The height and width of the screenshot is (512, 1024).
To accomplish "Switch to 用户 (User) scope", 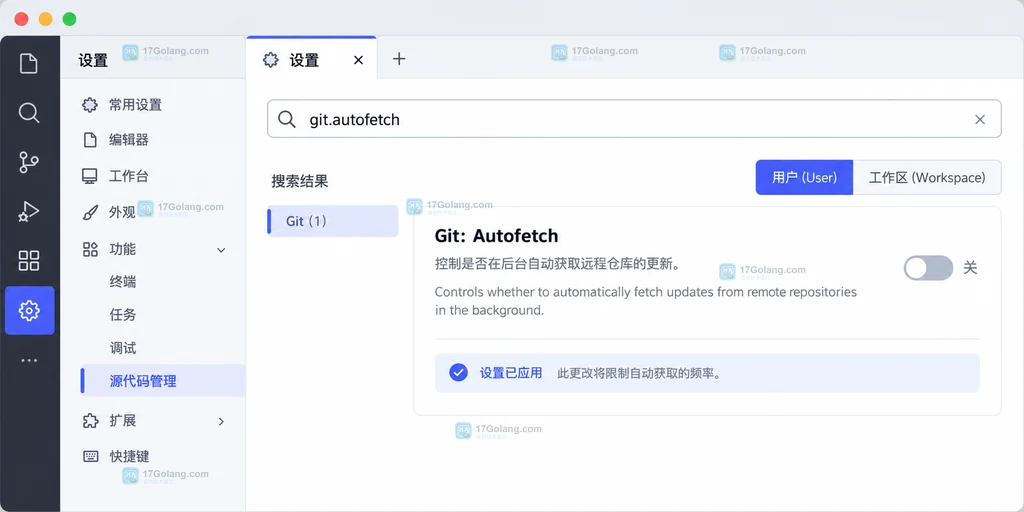I will [804, 178].
